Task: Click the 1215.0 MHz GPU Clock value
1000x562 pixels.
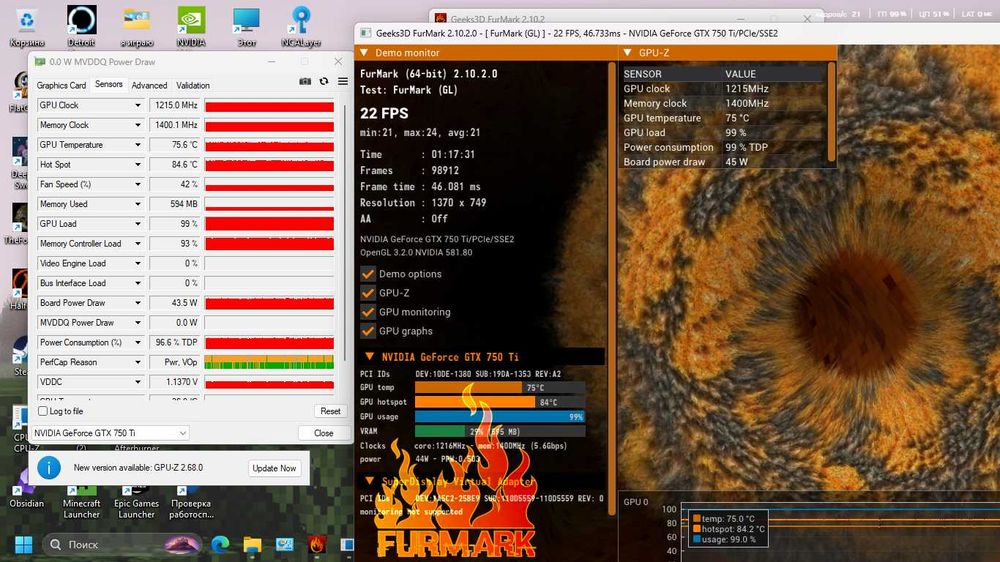Action: (x=175, y=105)
